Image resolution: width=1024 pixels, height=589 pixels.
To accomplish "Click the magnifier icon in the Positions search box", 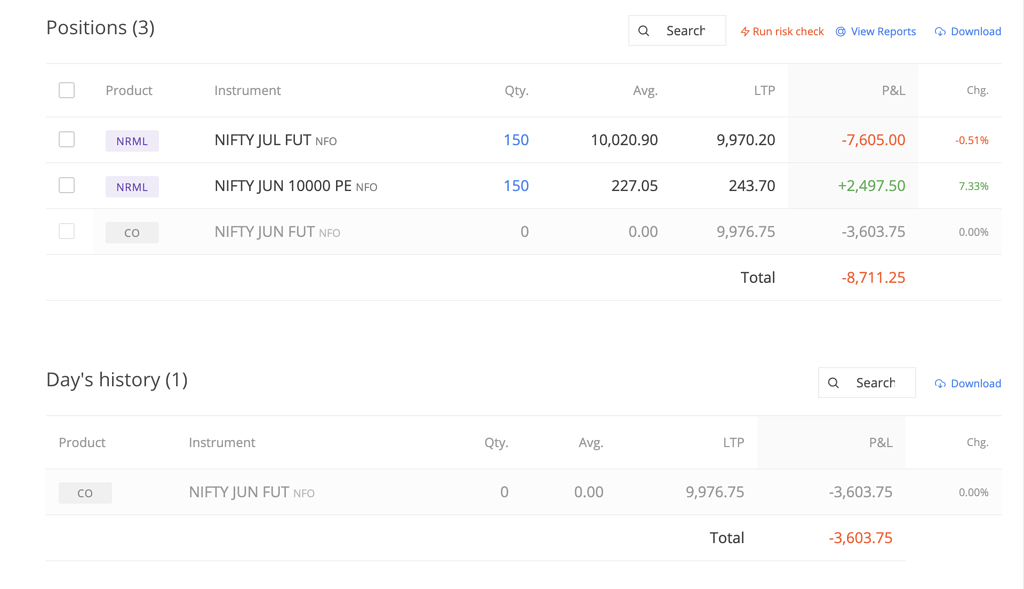I will pyautogui.click(x=644, y=30).
